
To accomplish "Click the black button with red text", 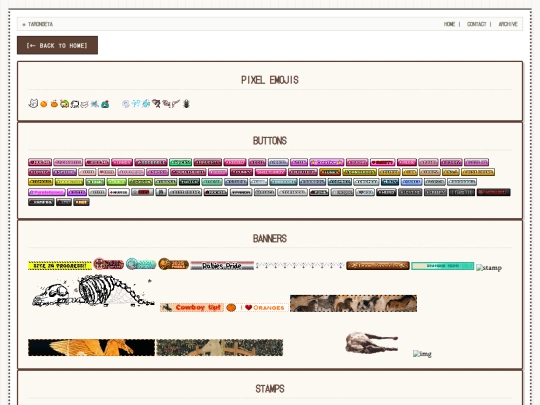I will [494, 192].
